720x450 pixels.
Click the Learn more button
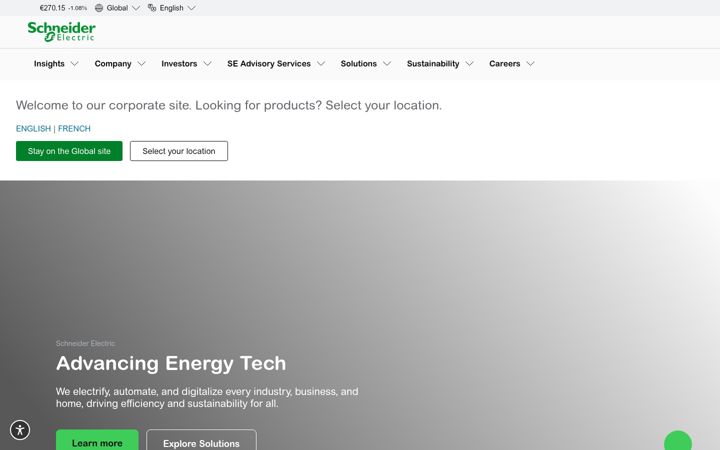[97, 441]
